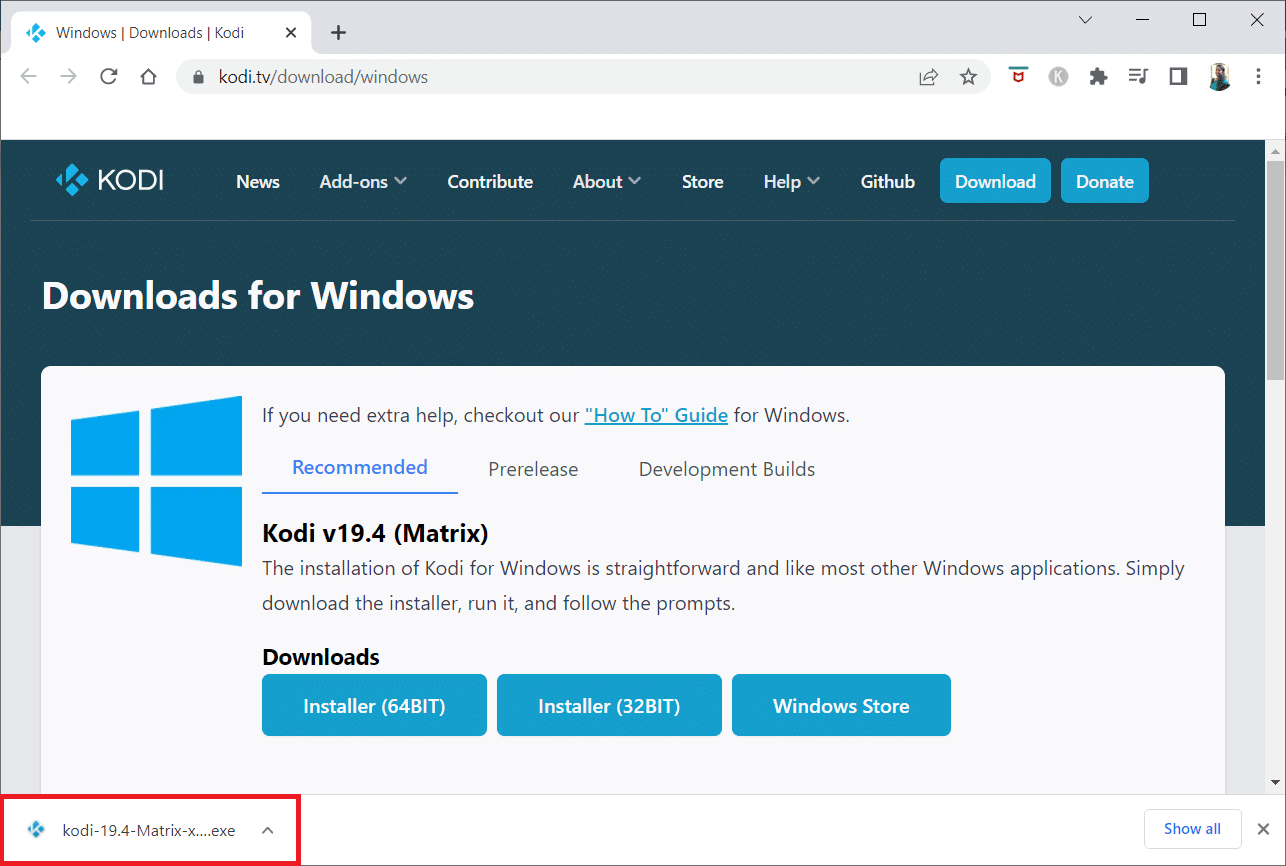Click the page vertical scrollbar thumb
1286x866 pixels.
(1275, 270)
